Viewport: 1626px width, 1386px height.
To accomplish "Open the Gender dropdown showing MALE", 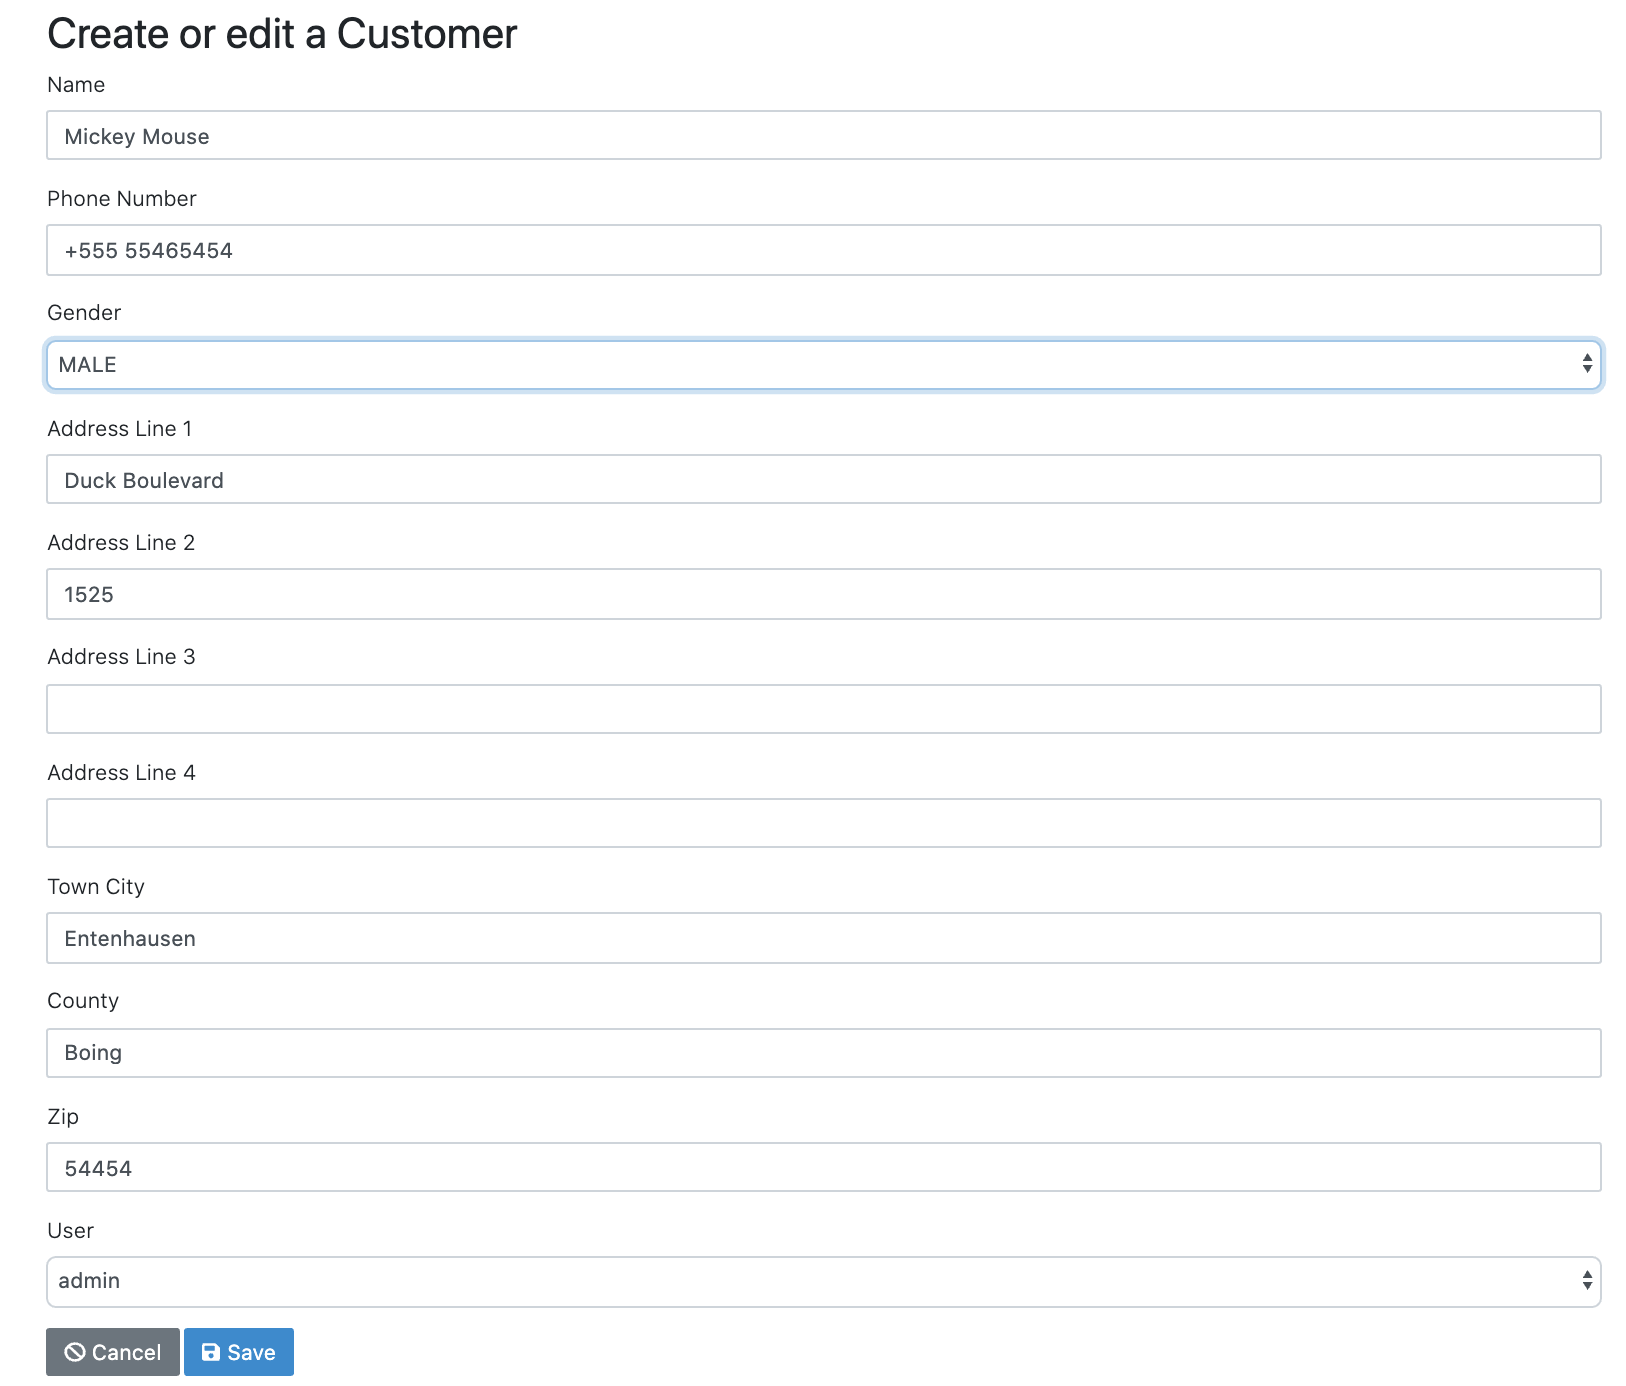I will [x=822, y=365].
